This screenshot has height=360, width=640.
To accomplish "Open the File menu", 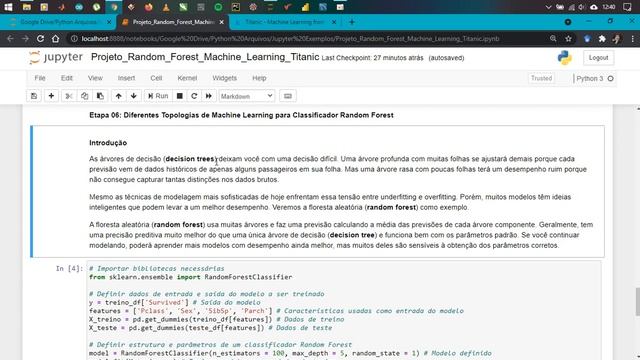I will (40, 78).
